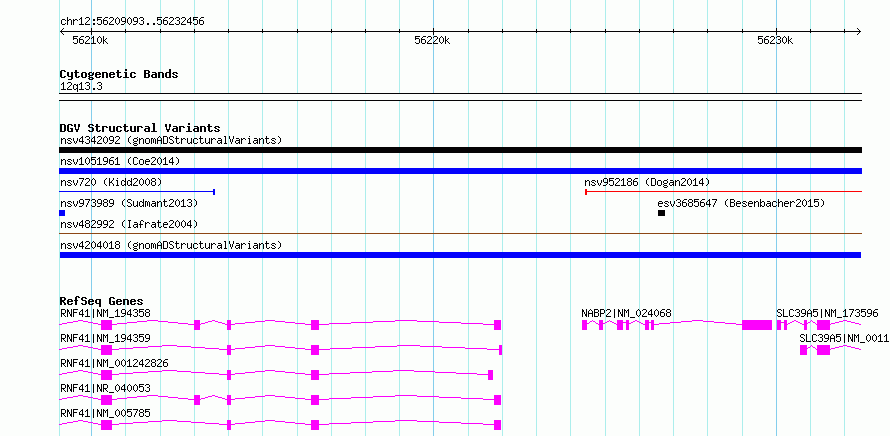The image size is (890, 436).
Task: Click the 56230k ruler tick label
Action: [x=775, y=40]
